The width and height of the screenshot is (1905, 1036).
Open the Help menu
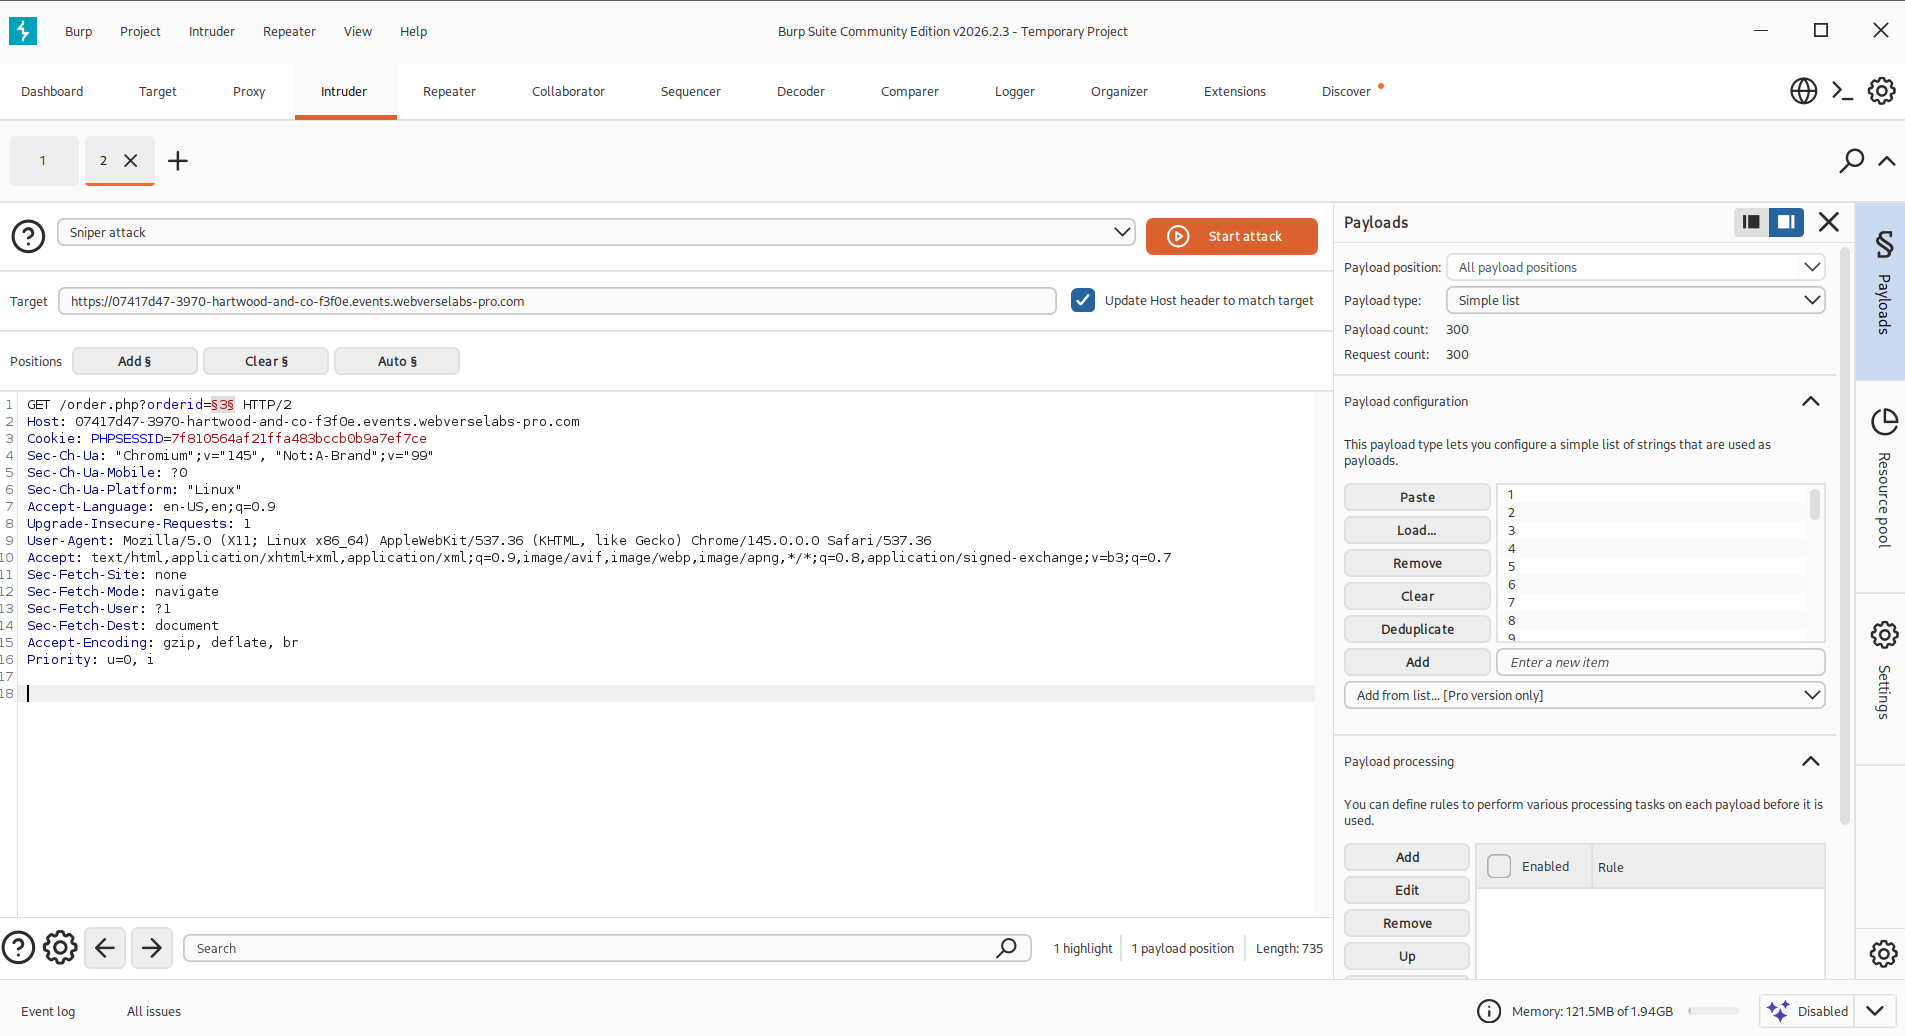click(x=413, y=31)
